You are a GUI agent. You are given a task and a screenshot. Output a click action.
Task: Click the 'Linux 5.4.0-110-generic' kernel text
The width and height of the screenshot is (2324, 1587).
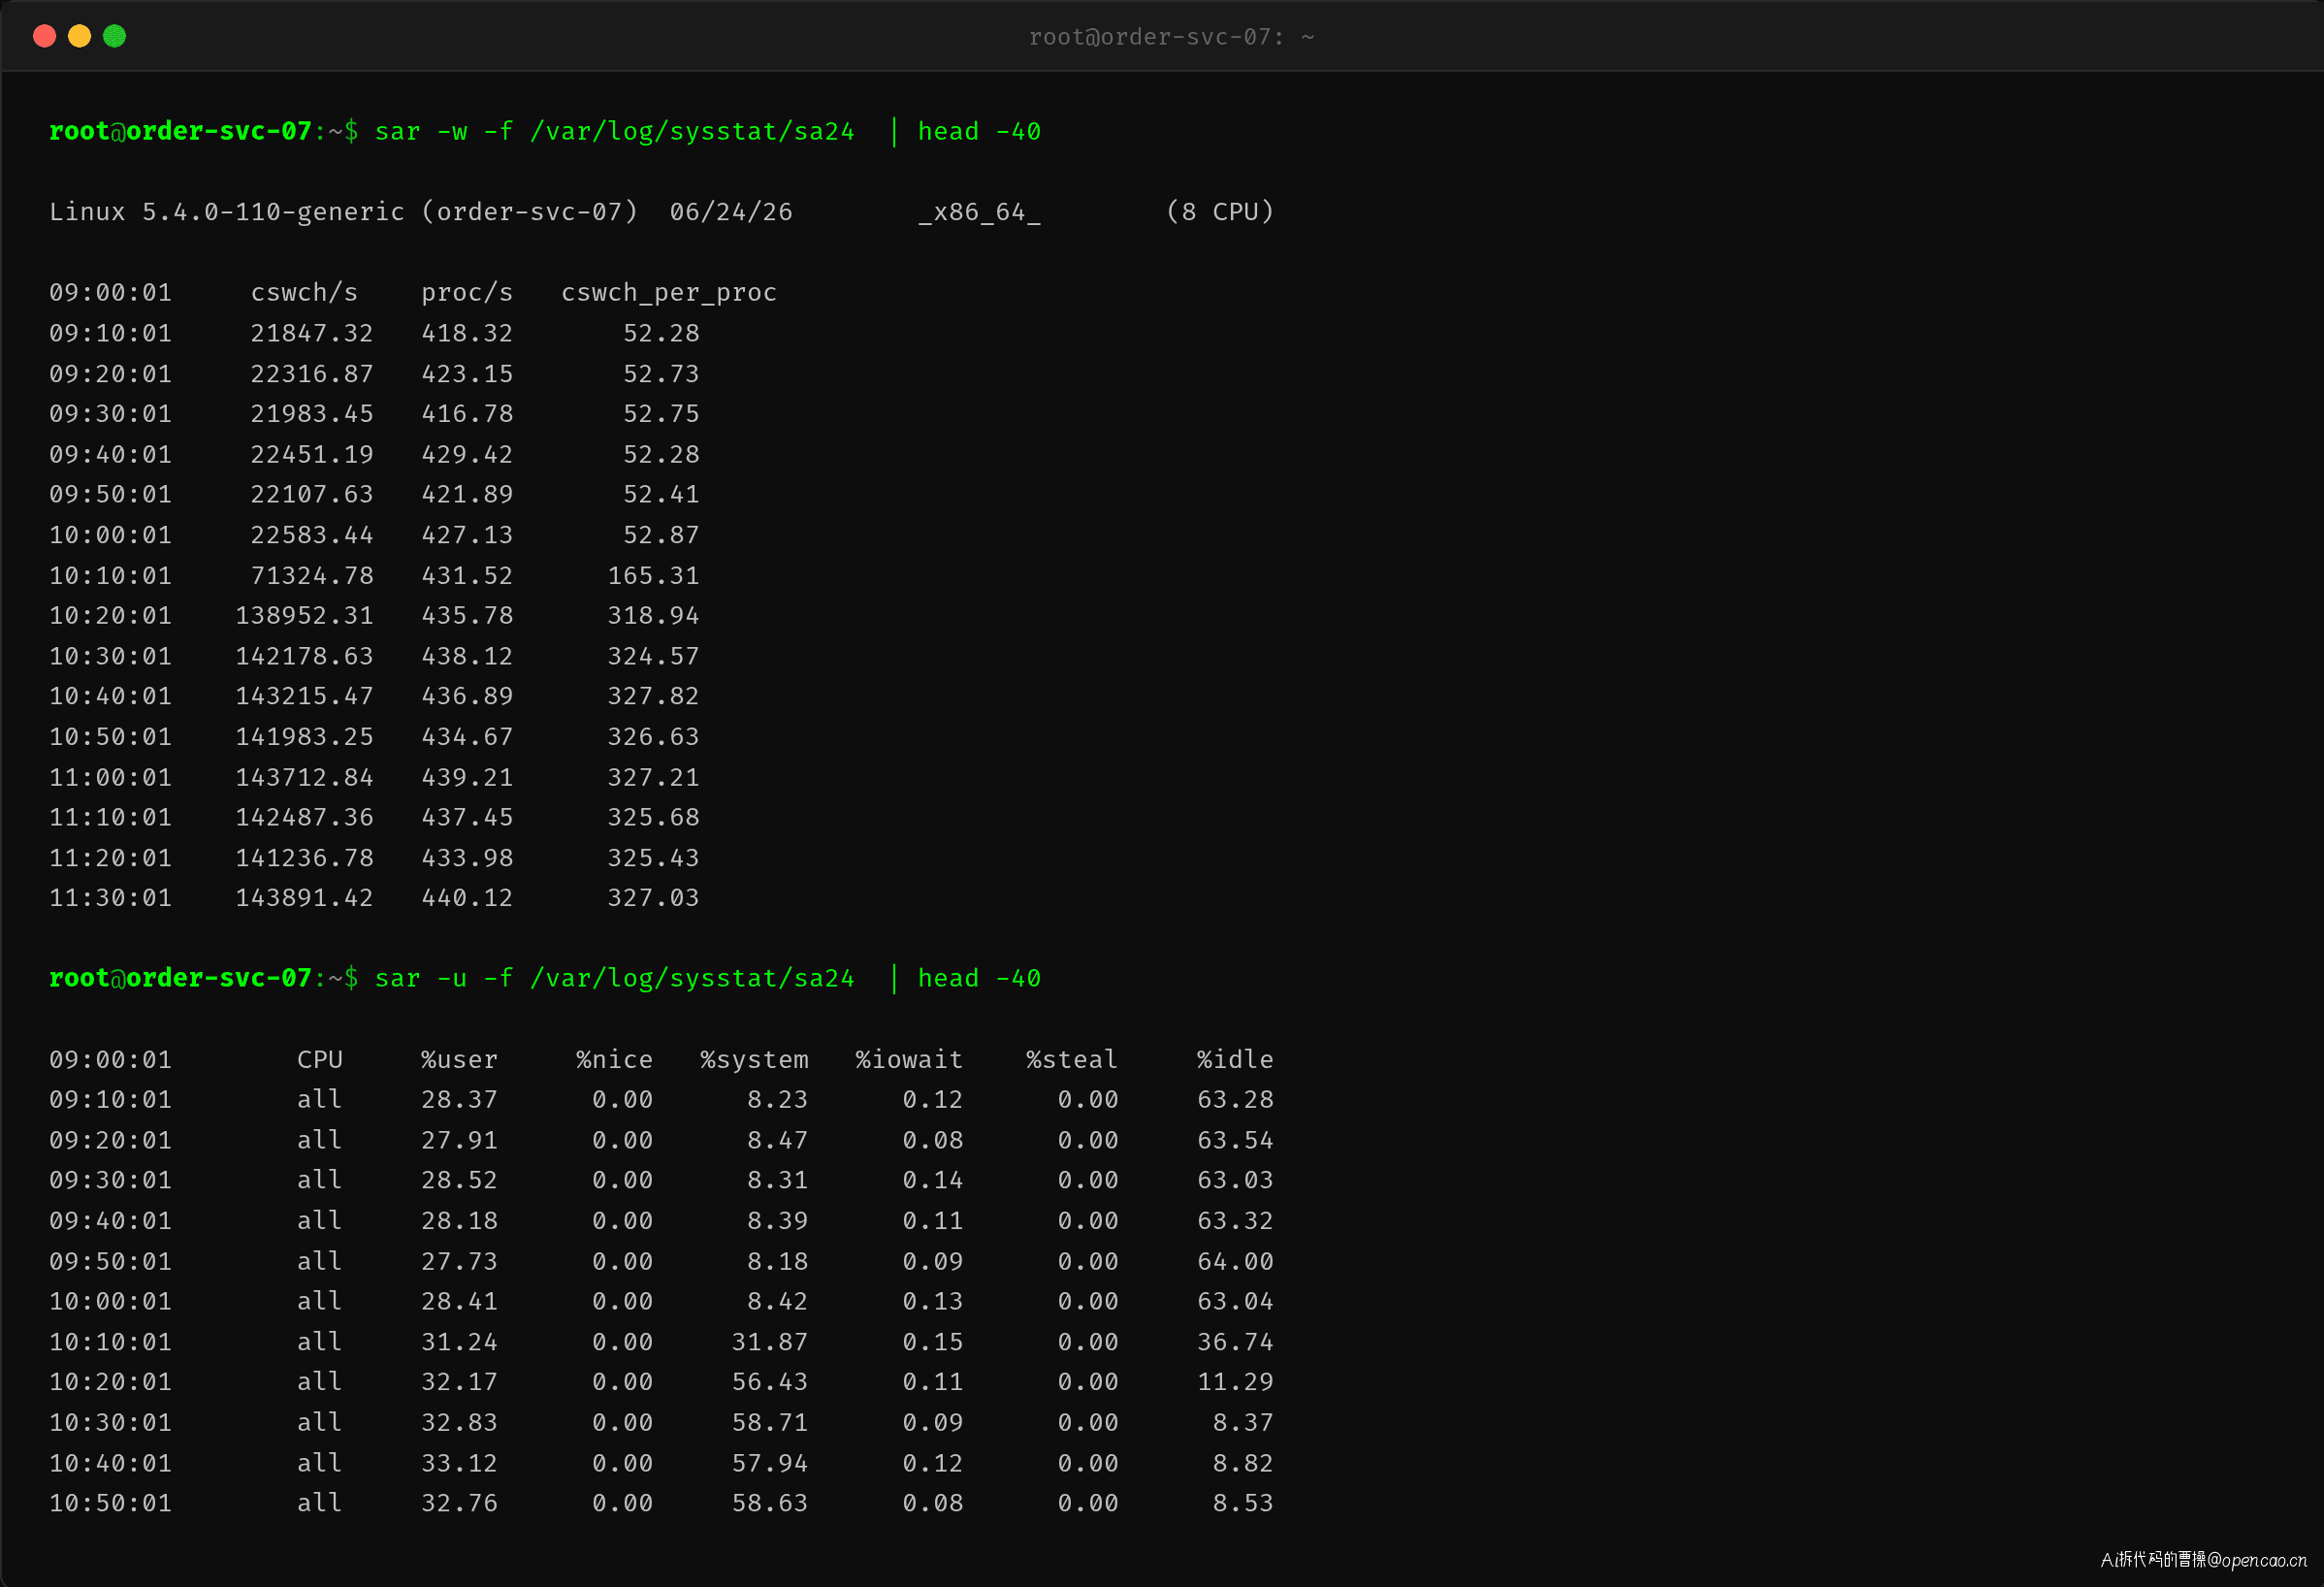click(x=227, y=212)
